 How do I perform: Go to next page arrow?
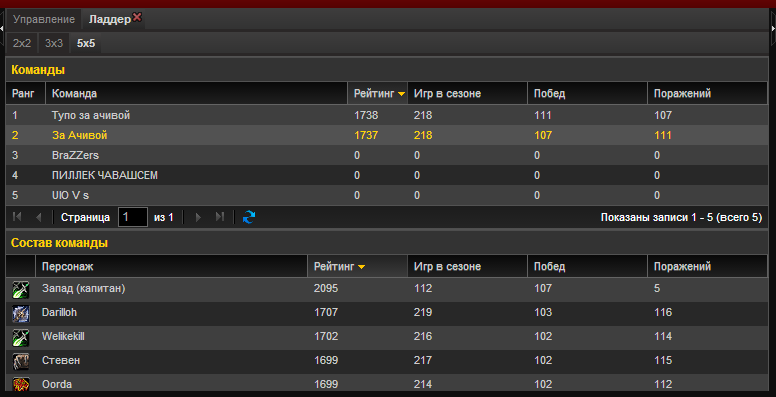point(198,217)
